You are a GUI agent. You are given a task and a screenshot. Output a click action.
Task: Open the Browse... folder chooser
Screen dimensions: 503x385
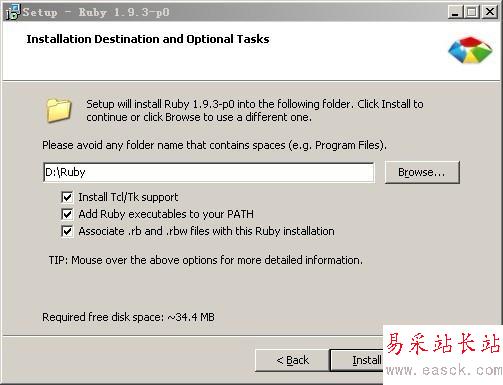click(x=422, y=172)
